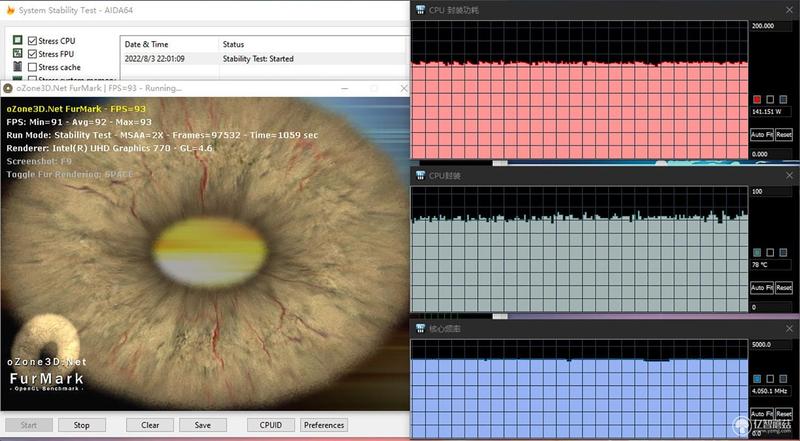Close the 141.151 W power graph window
The height and width of the screenshot is (441, 800).
coord(789,10)
